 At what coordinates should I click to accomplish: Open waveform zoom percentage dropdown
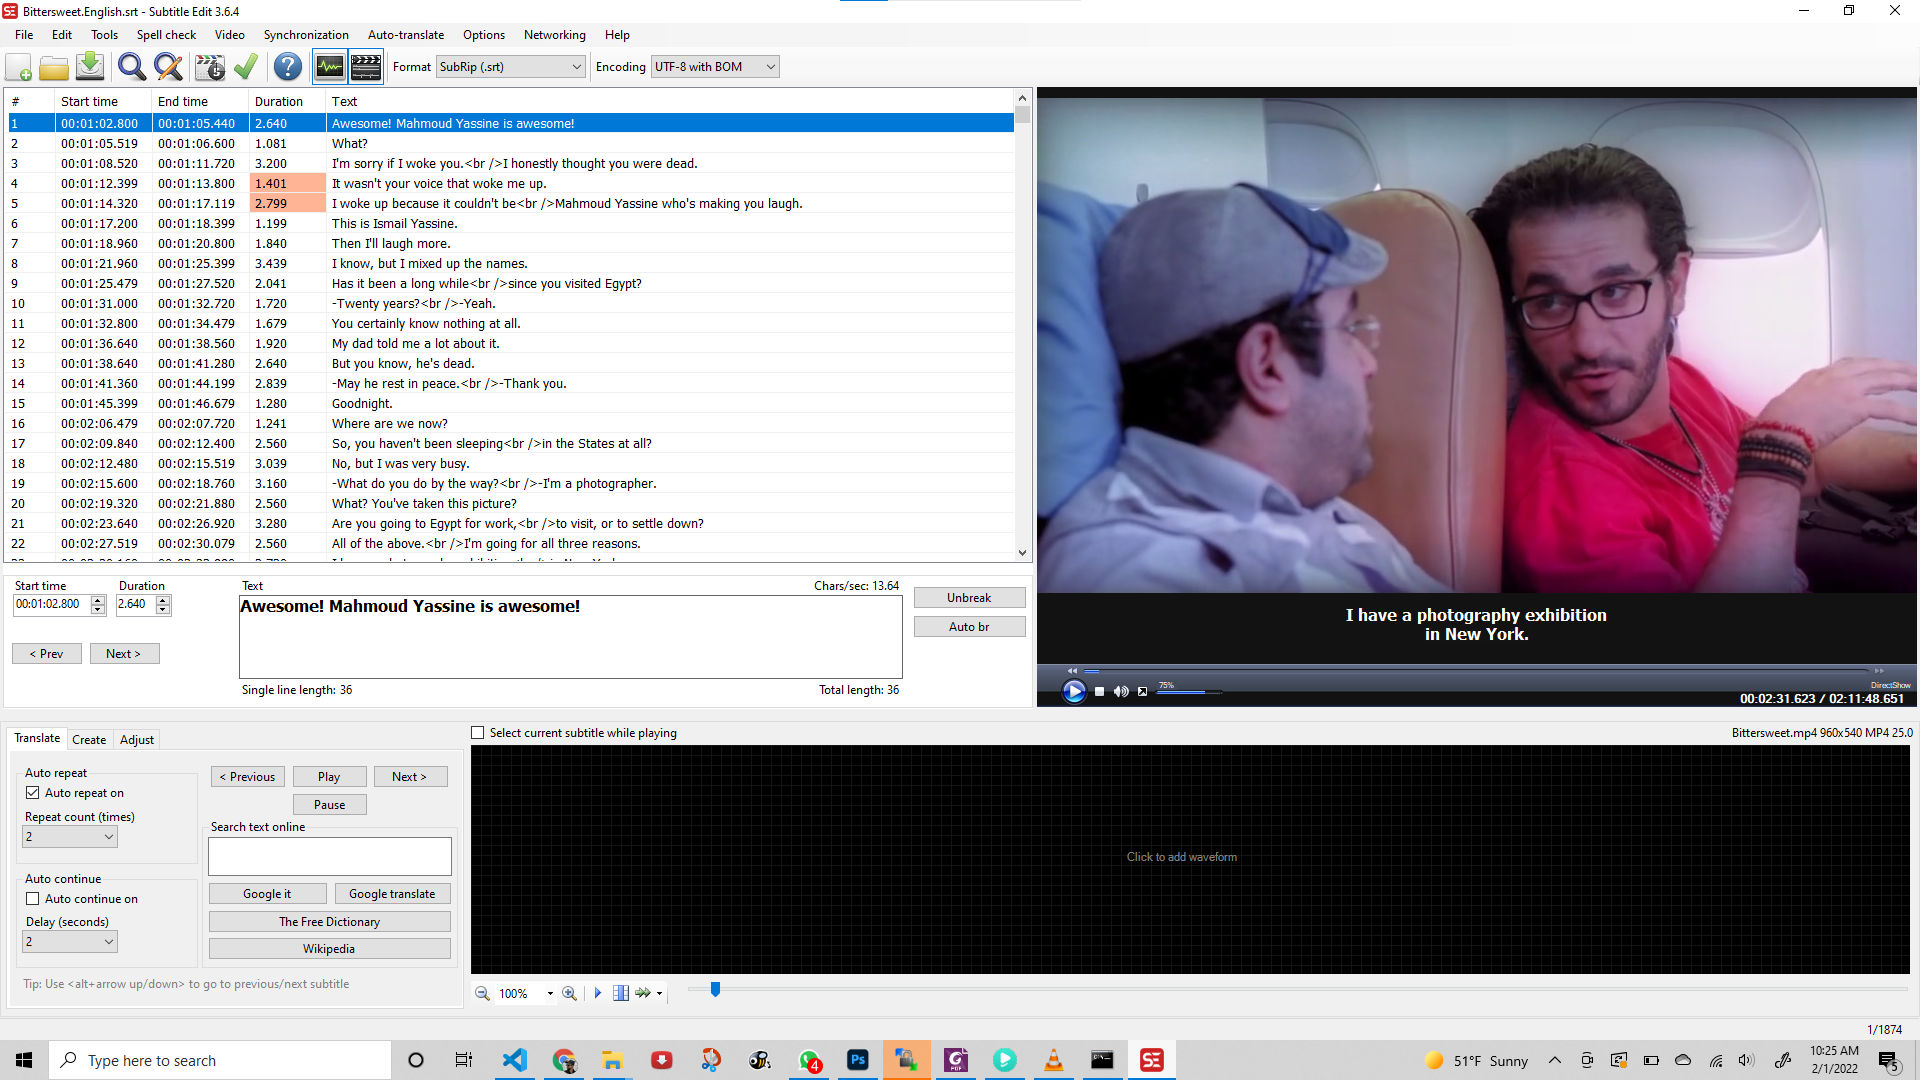click(550, 994)
